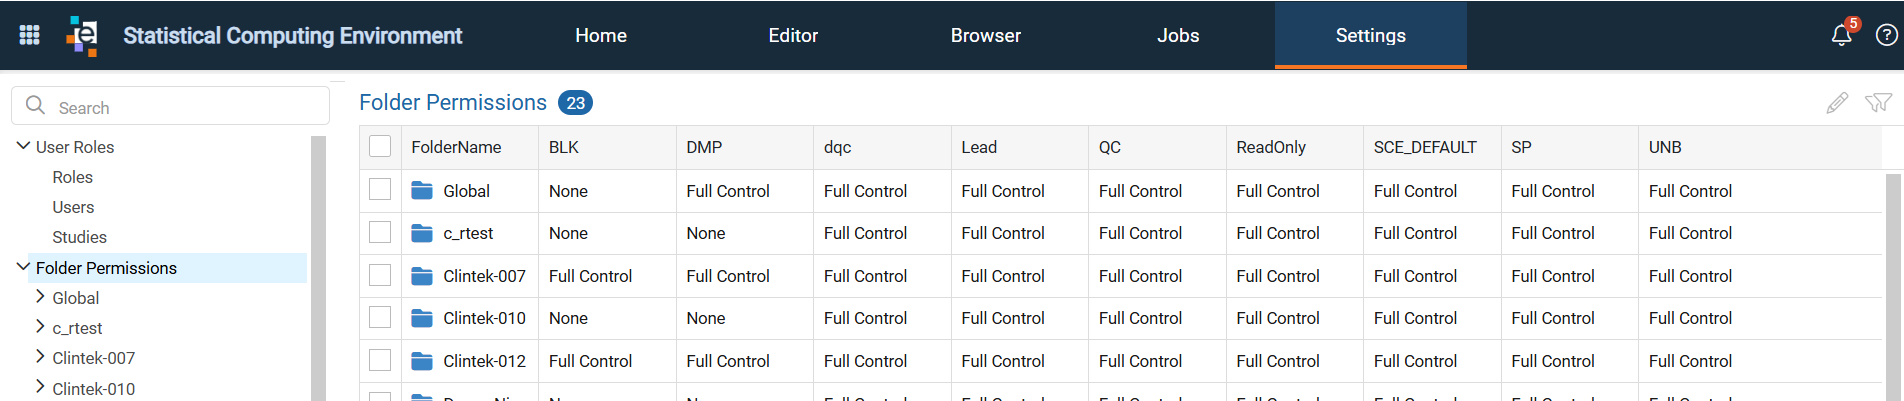Viewport: 1904px width, 401px height.
Task: Click the pencil edit permissions icon
Action: click(x=1837, y=103)
